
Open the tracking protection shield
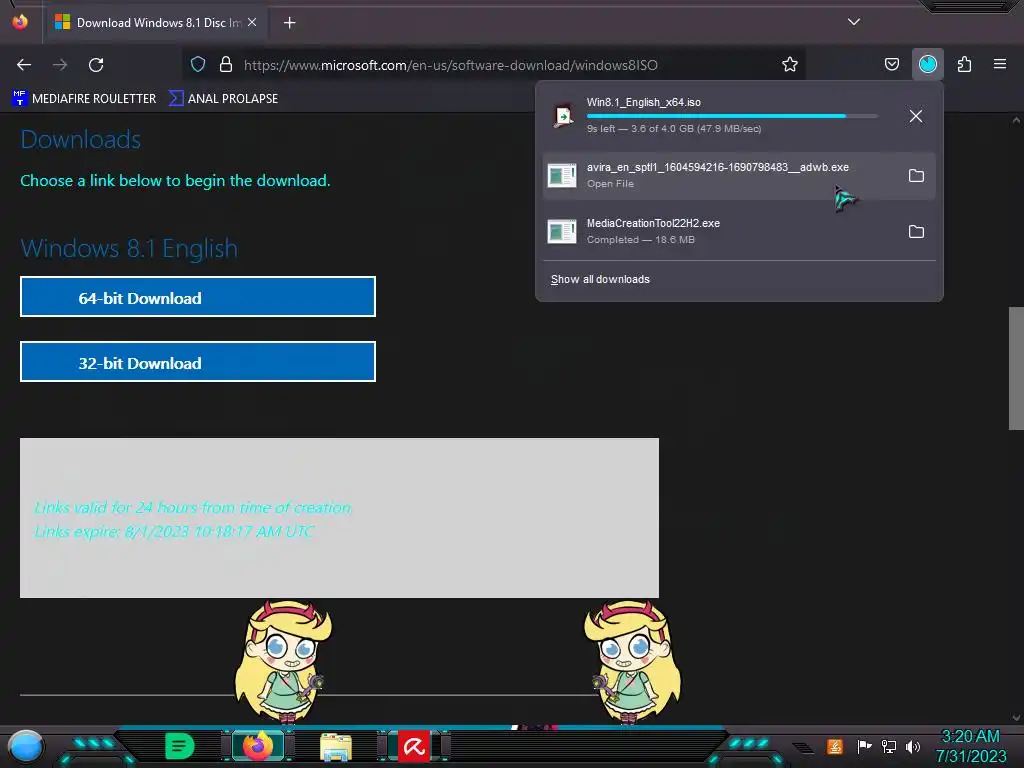198,65
